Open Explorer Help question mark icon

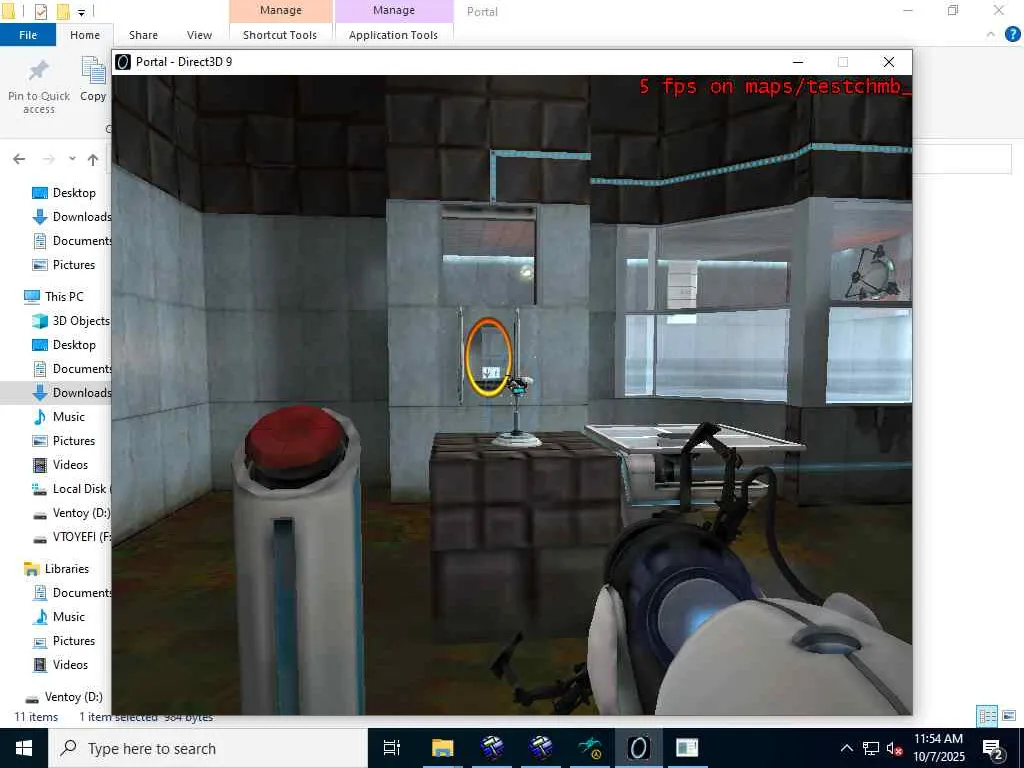(1012, 35)
